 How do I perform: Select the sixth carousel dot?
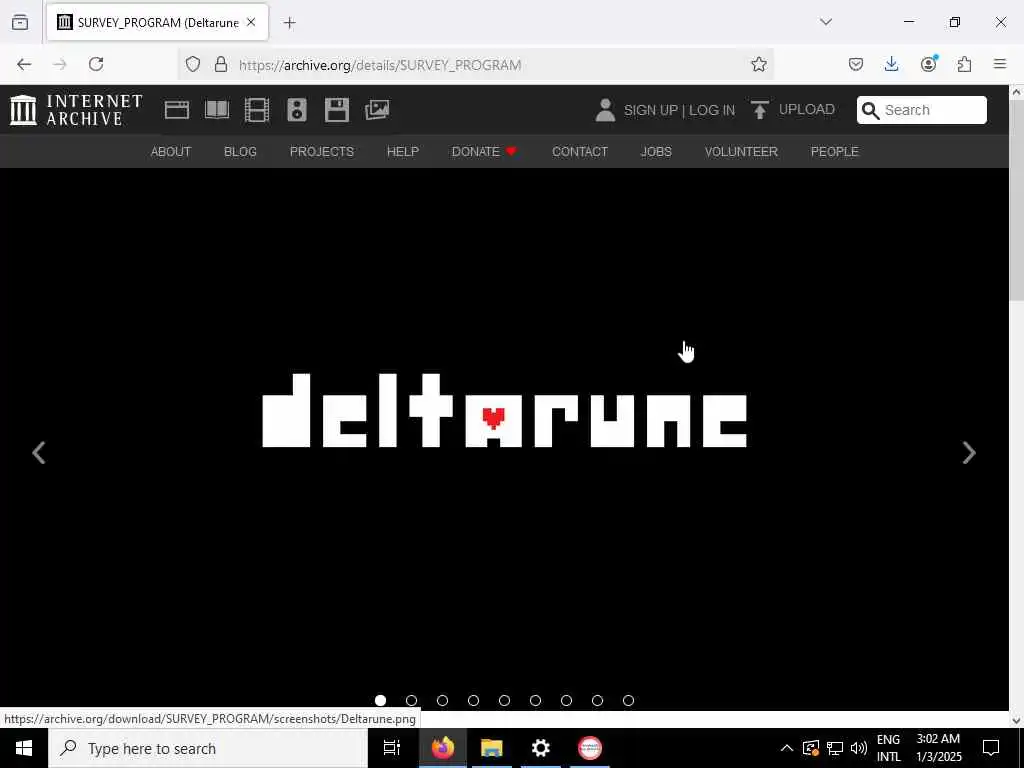click(536, 701)
